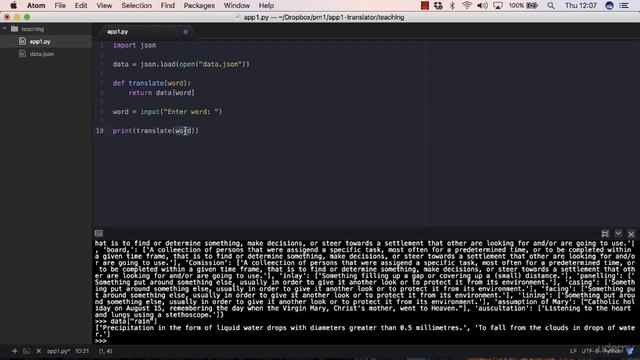Open the Packages menu
Screen dimensions: 640x360
tap(199, 5)
